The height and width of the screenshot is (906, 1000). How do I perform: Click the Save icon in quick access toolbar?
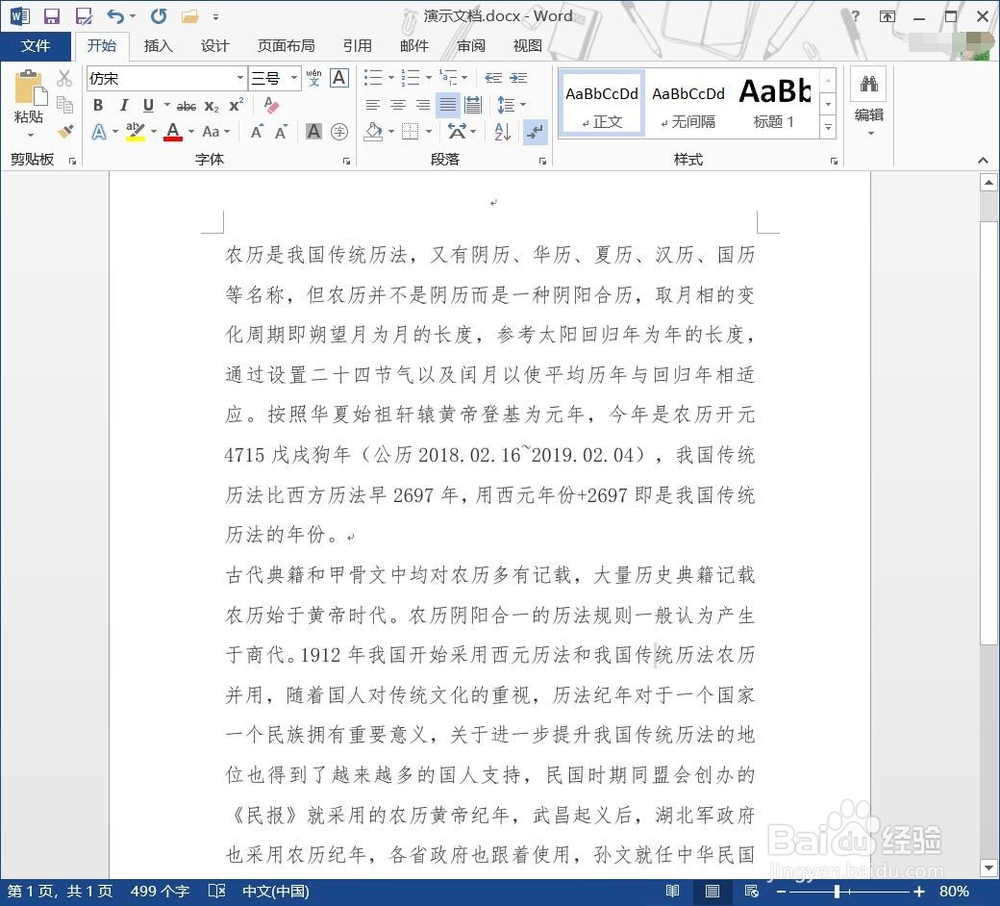click(52, 16)
